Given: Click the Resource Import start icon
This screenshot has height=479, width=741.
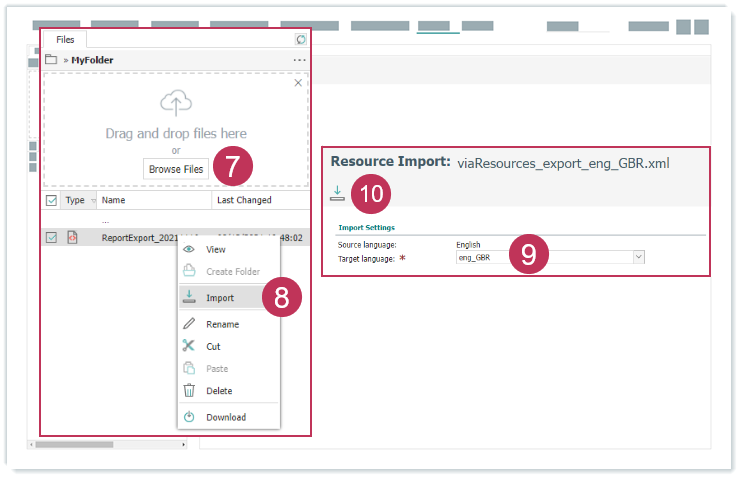Looking at the screenshot, I should pos(337,192).
